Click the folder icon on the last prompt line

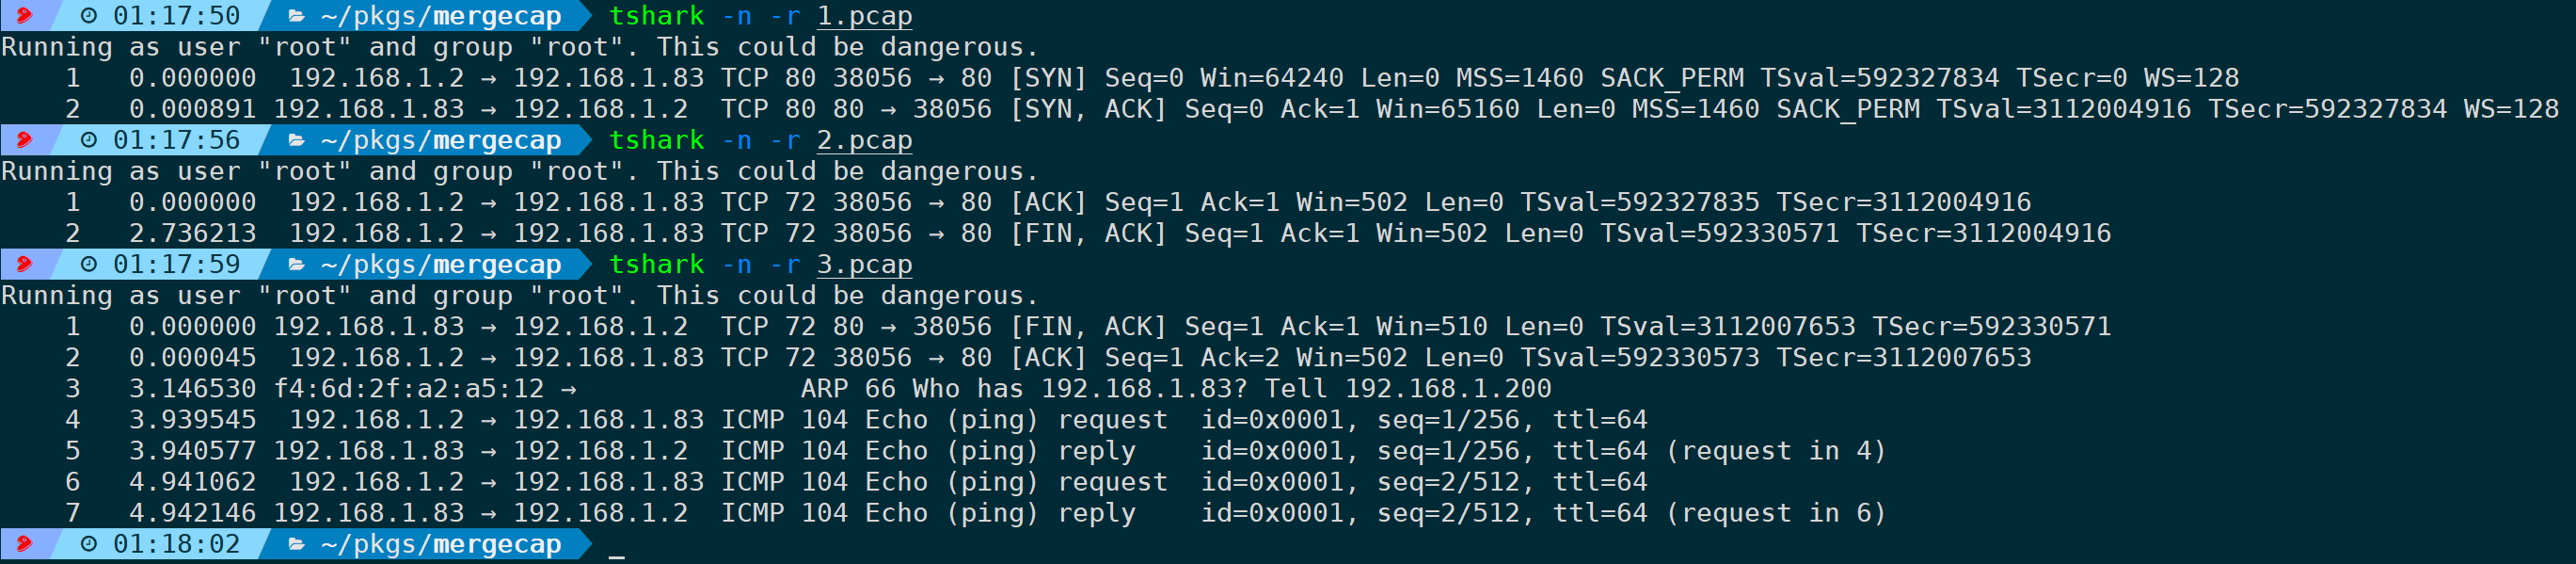pos(296,544)
